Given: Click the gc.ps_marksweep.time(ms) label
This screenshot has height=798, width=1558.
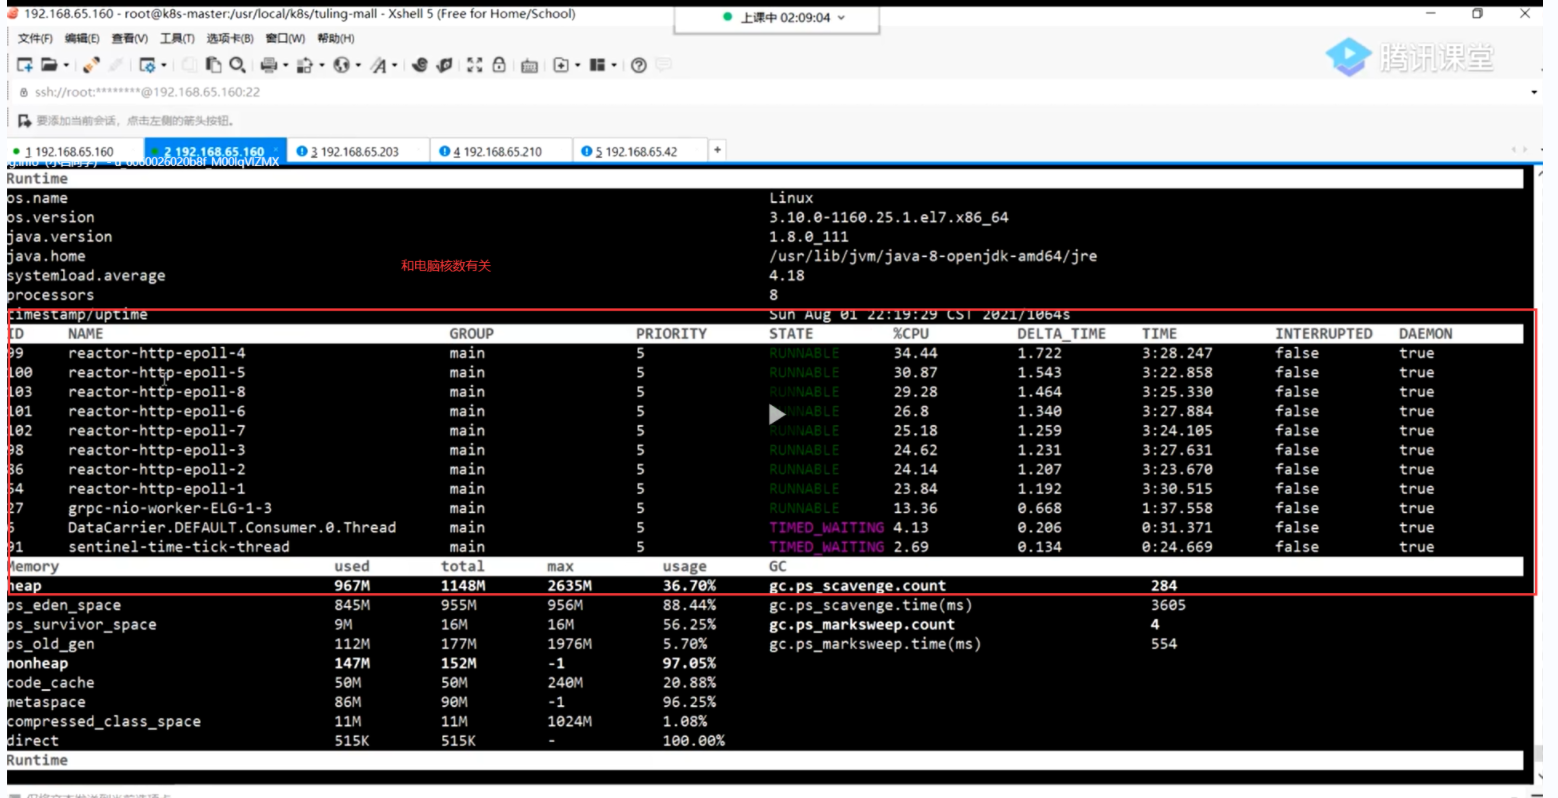Looking at the screenshot, I should tap(875, 644).
